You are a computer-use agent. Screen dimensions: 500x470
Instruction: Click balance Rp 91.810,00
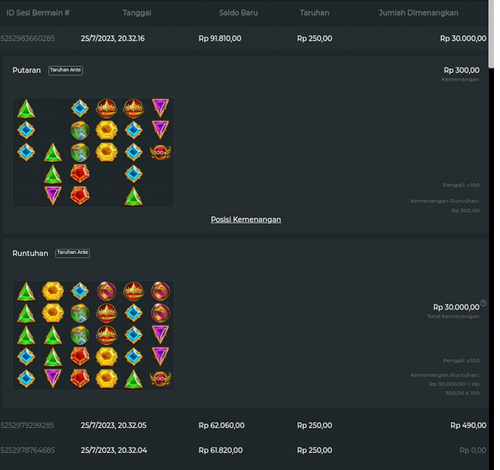coord(220,38)
